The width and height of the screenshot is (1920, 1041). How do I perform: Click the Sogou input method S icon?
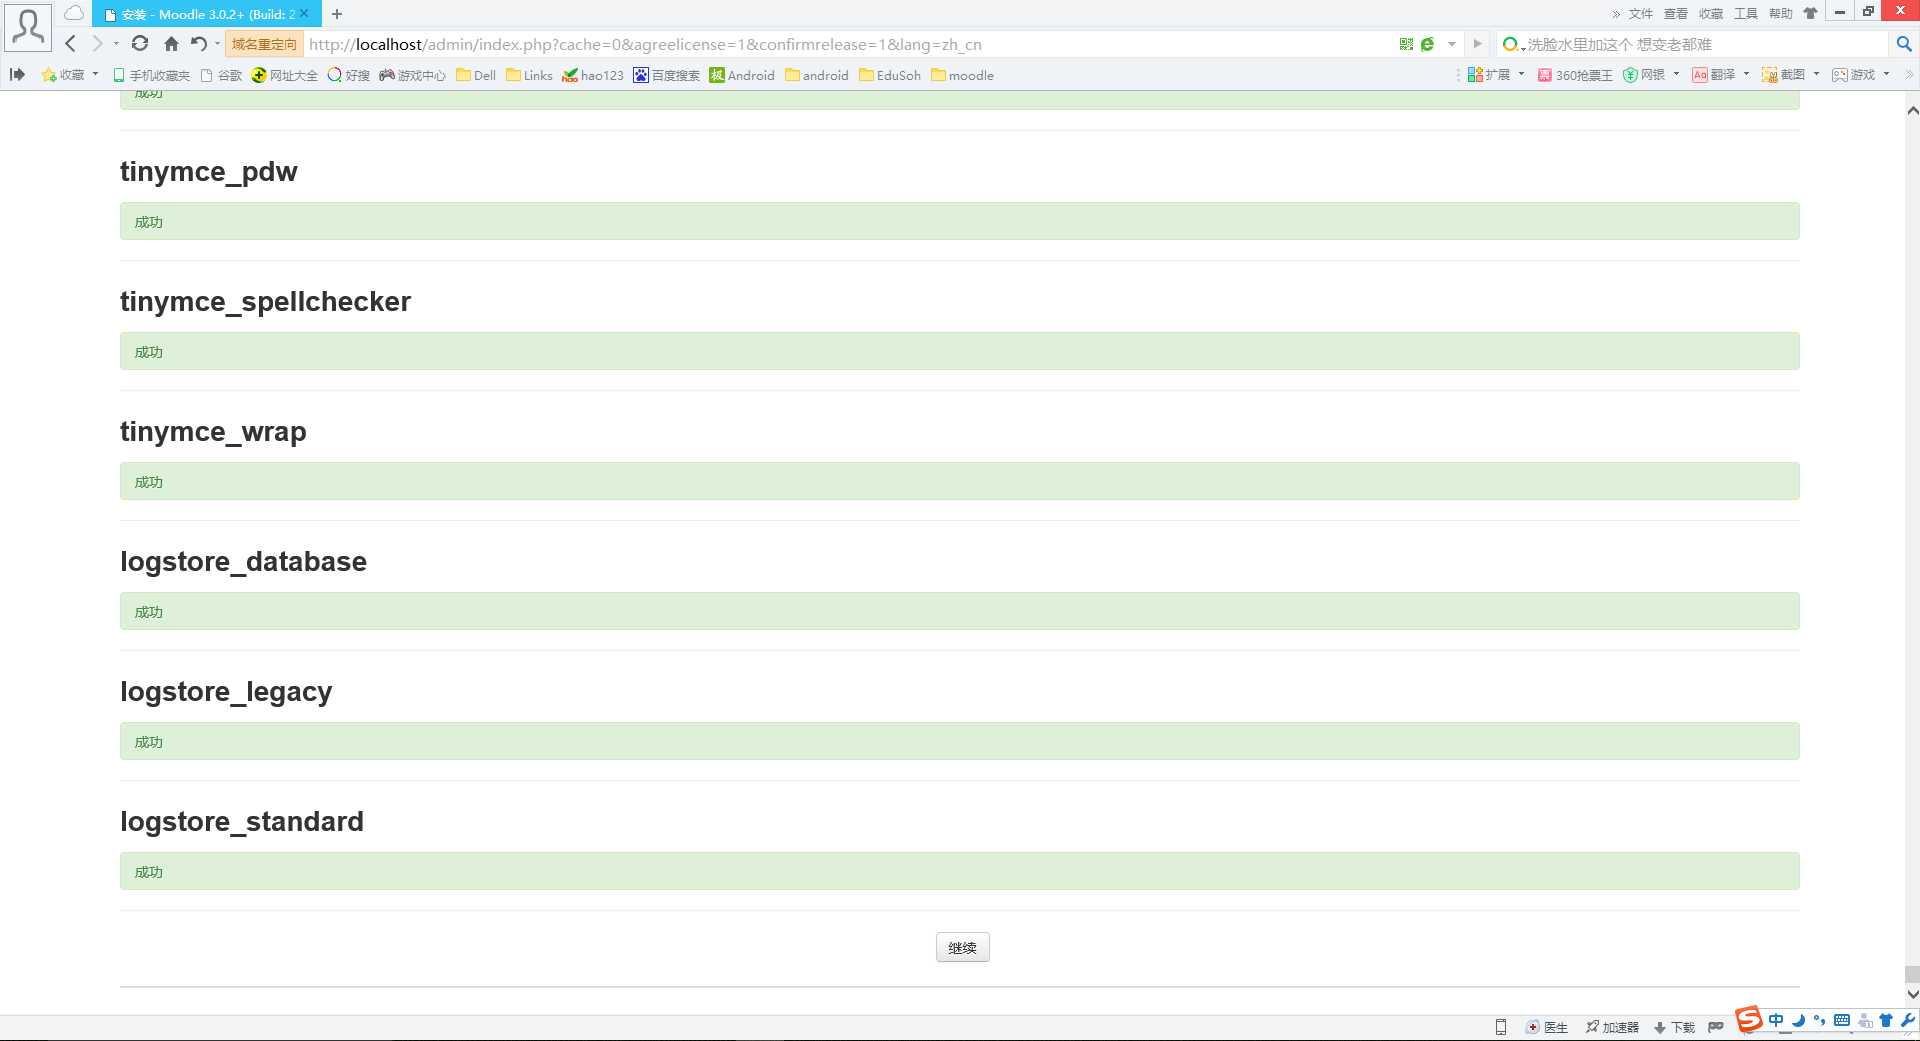click(1748, 1019)
